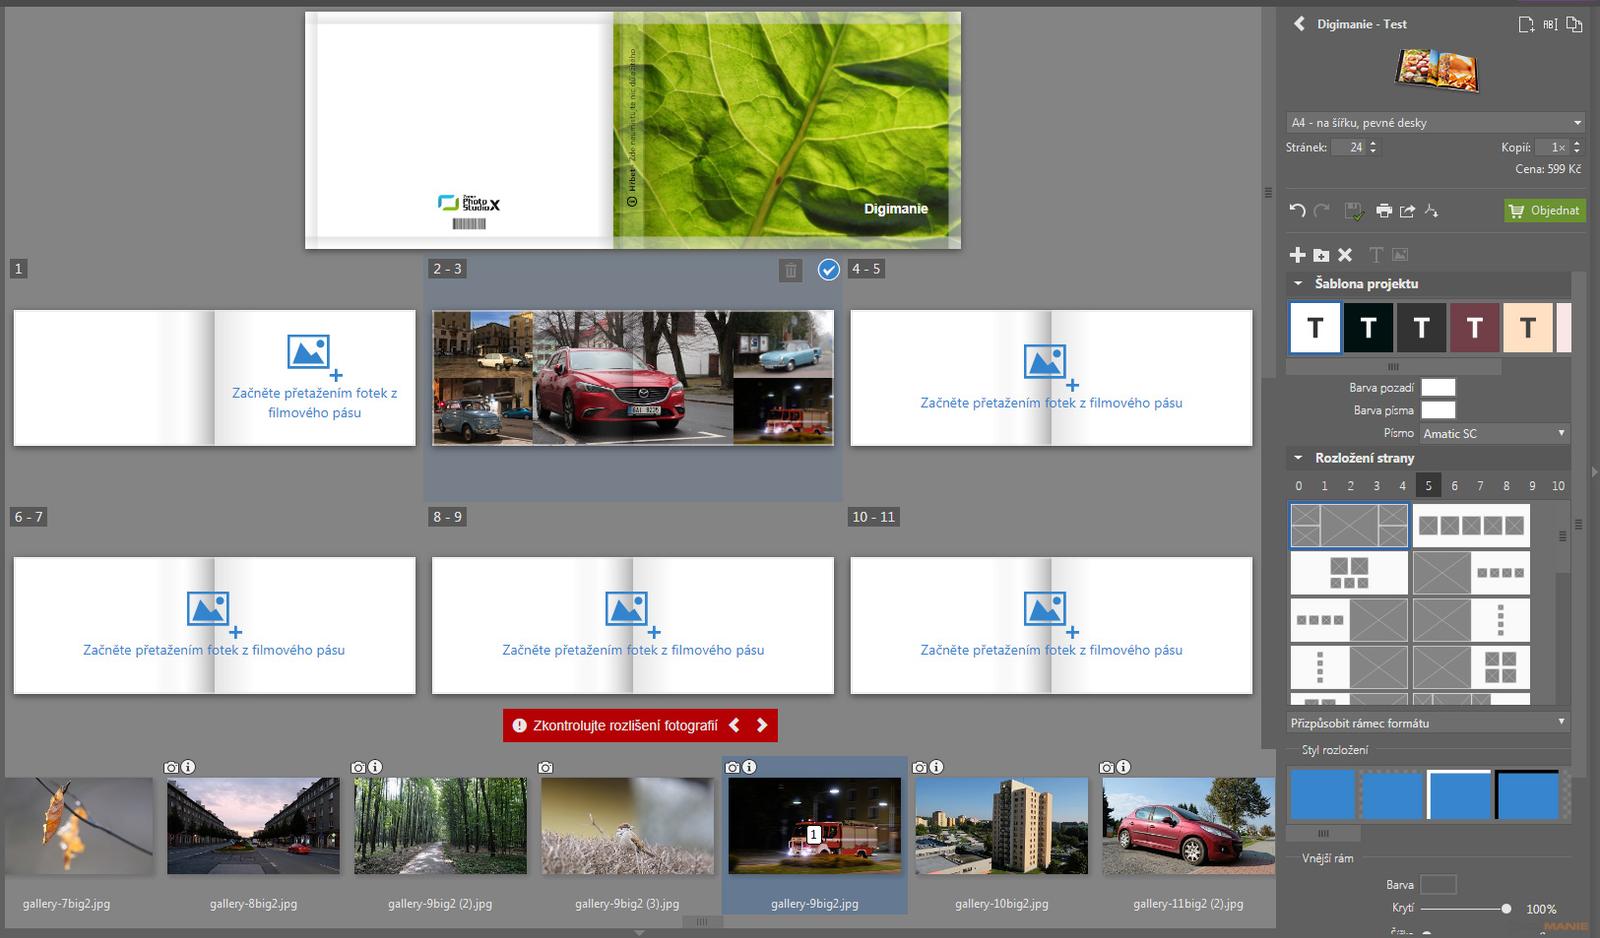The image size is (1600, 938).
Task: Click the Barva pozadí color swatch
Action: point(1438,387)
